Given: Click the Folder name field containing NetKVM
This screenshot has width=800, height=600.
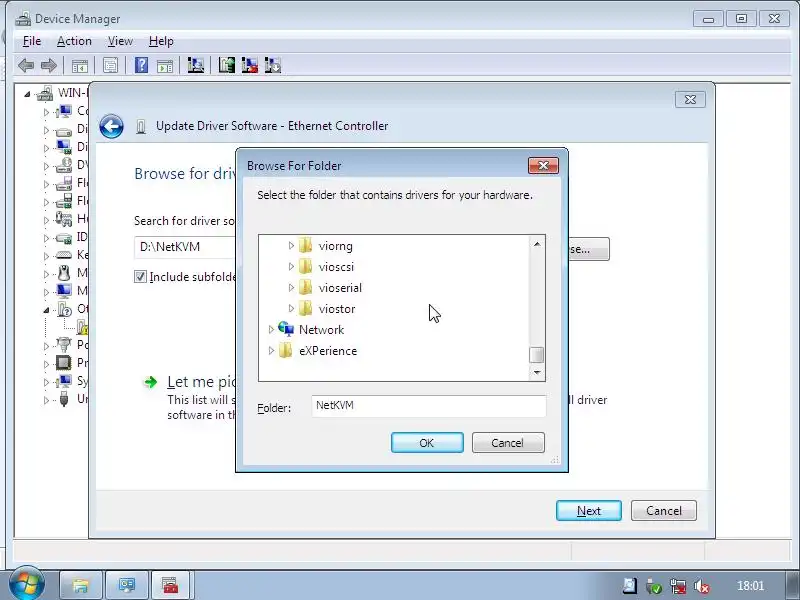Looking at the screenshot, I should [429, 406].
